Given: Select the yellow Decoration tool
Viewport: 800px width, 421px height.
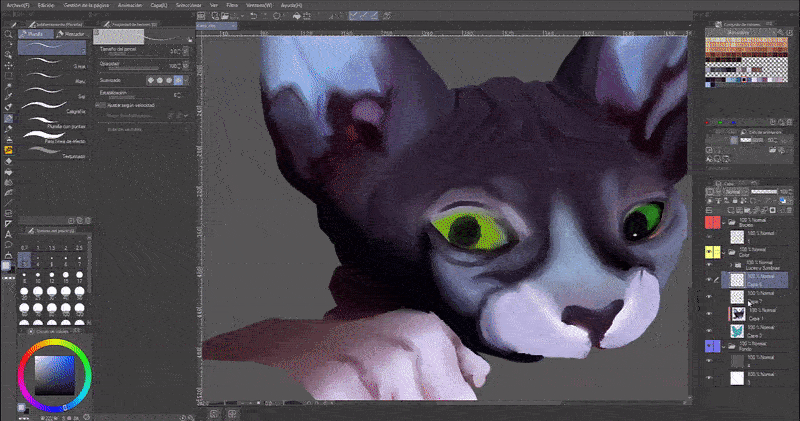Looking at the screenshot, I should [9, 150].
